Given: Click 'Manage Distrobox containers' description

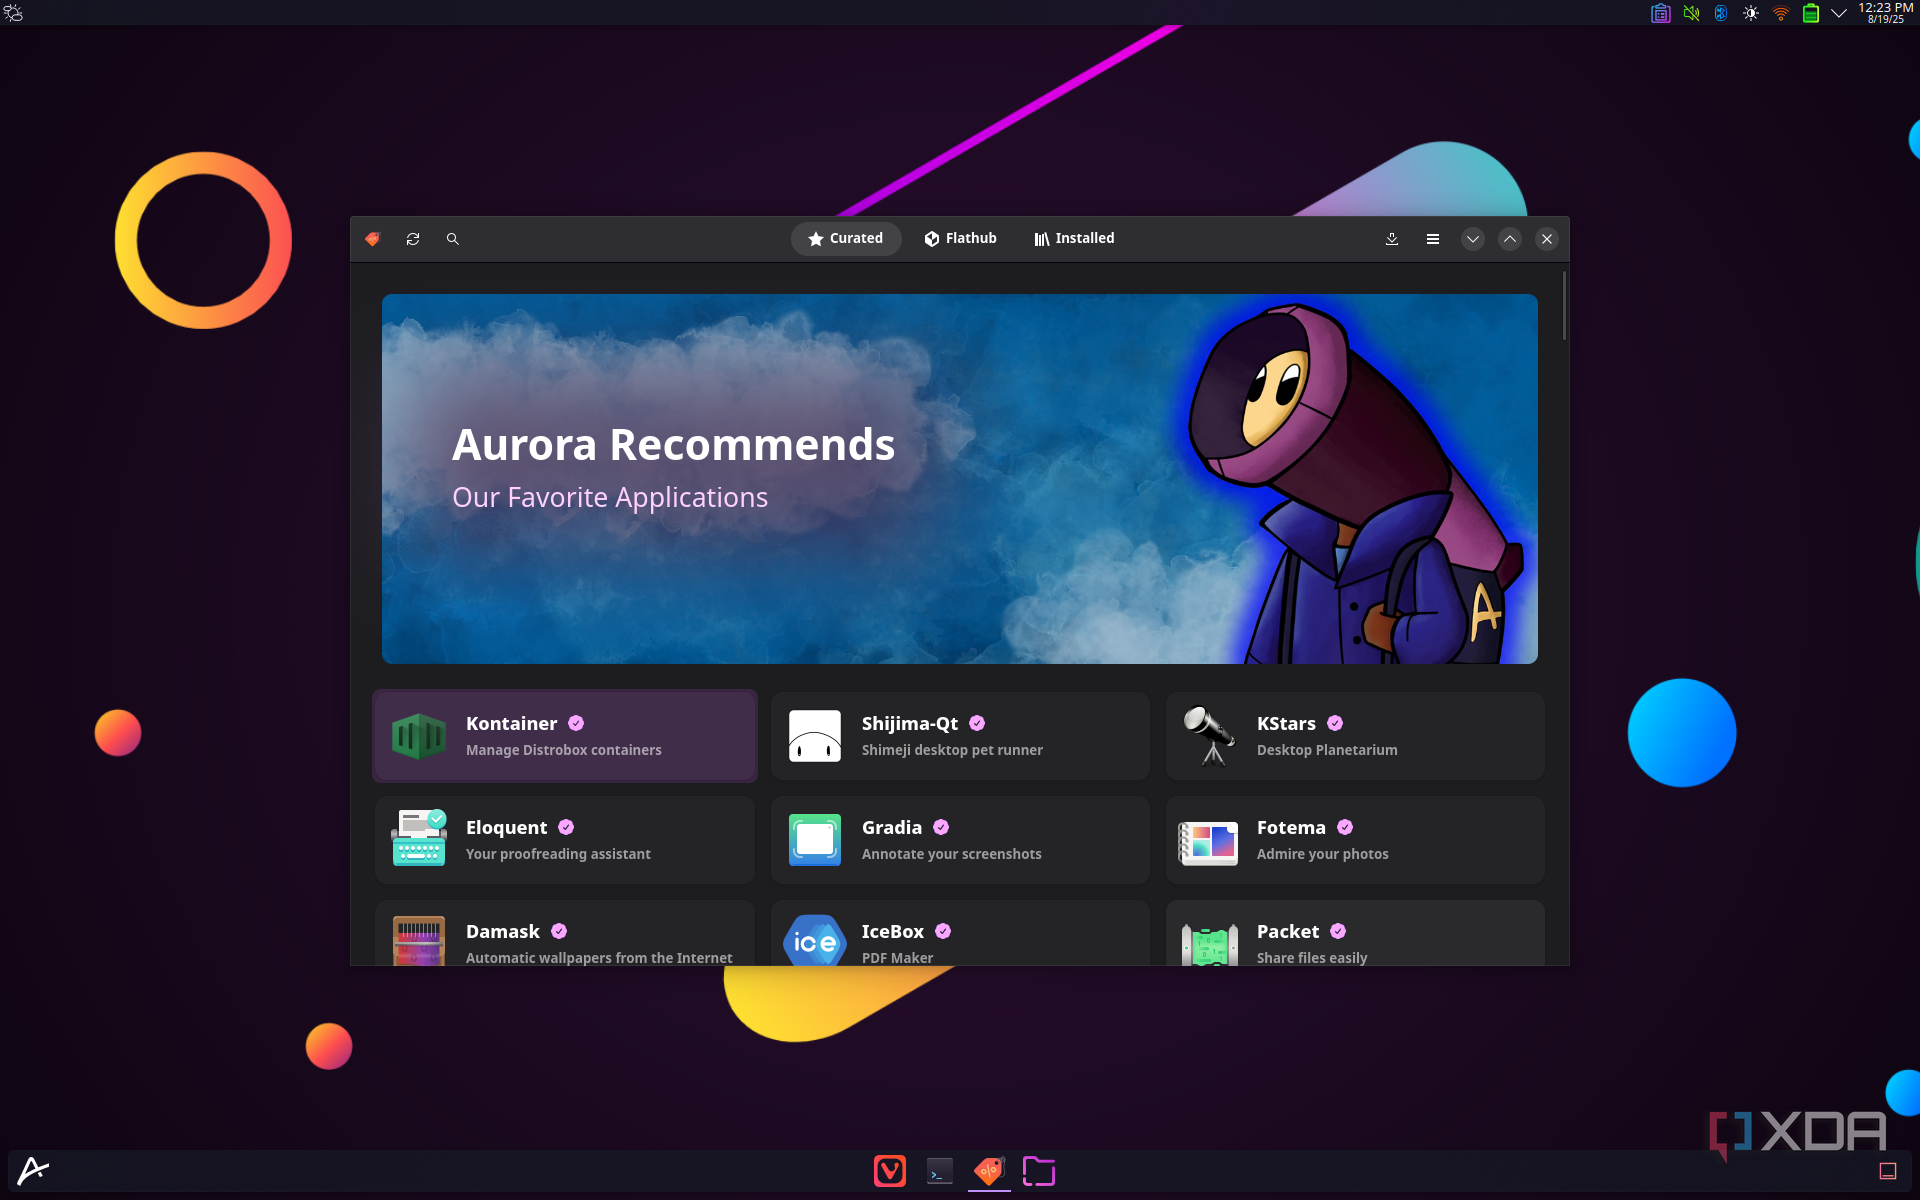Looking at the screenshot, I should click(563, 750).
